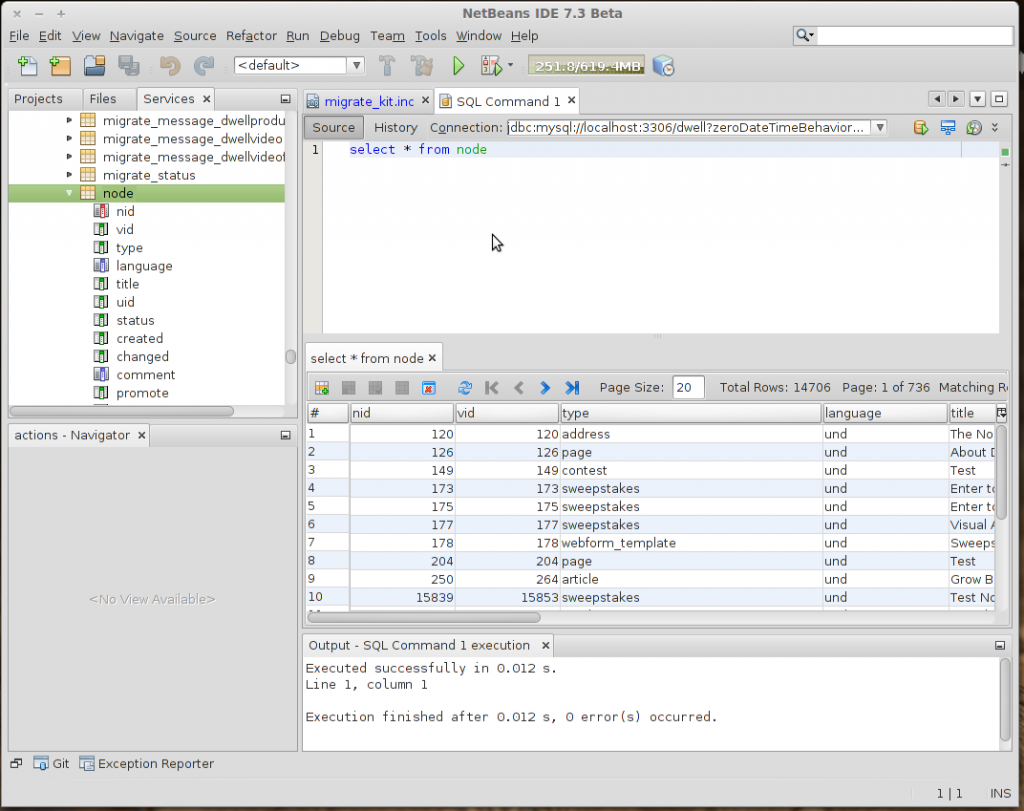Click the New File toolbar icon

click(x=27, y=66)
